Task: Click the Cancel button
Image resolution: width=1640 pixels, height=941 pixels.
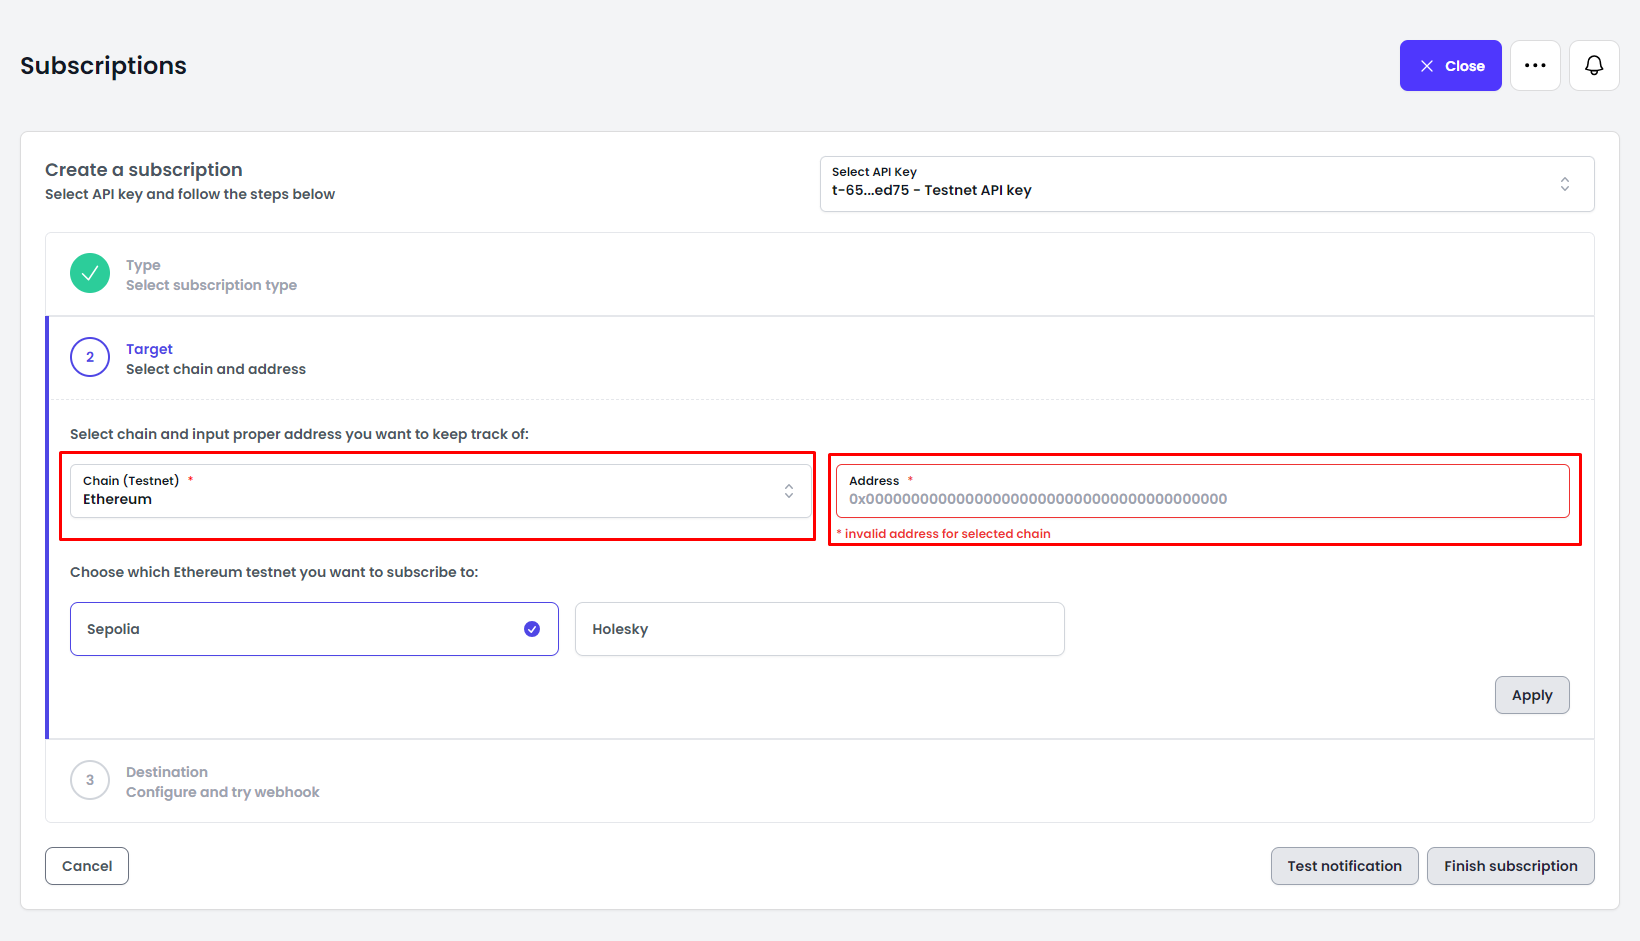Action: tap(87, 866)
